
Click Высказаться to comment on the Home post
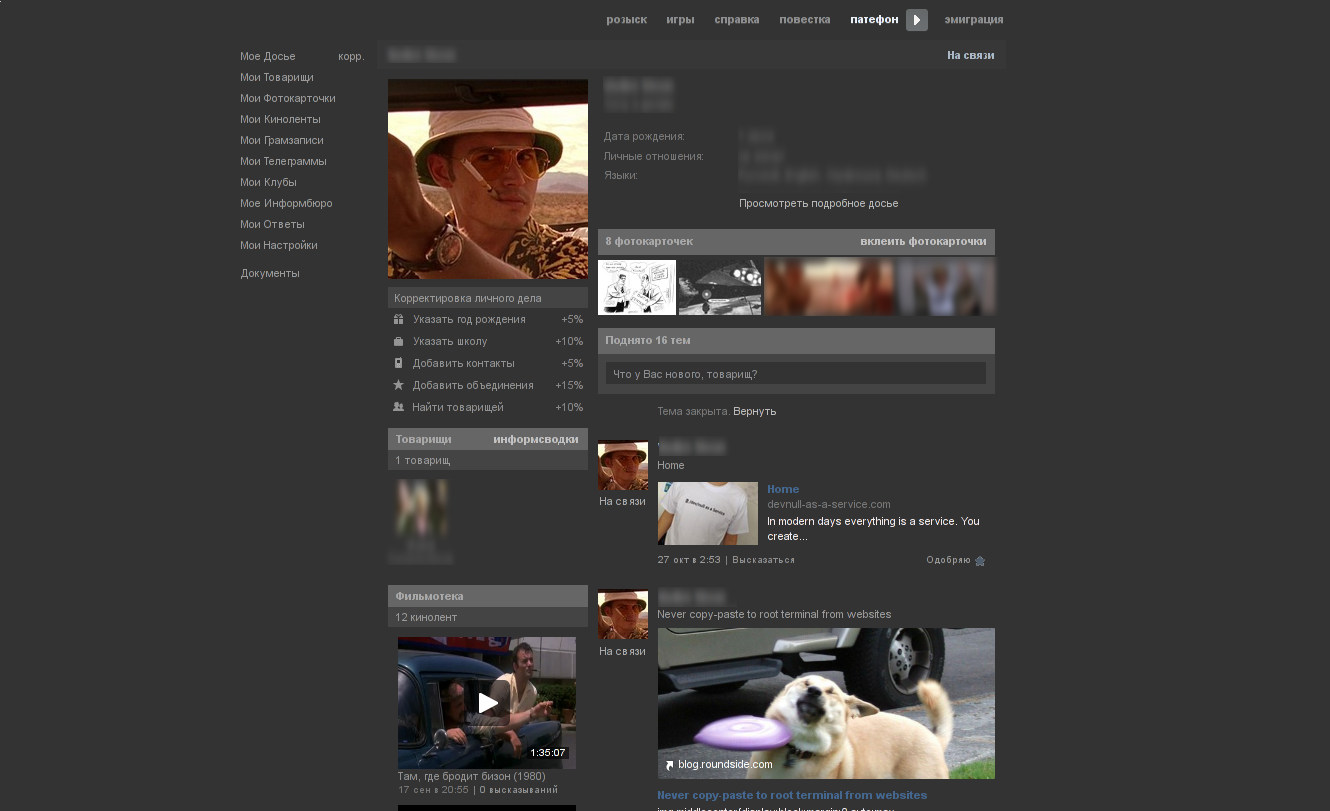coord(764,561)
